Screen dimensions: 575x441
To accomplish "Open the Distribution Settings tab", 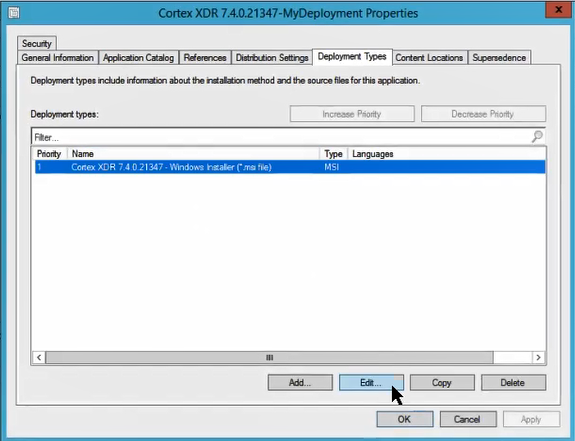I will 272,58.
